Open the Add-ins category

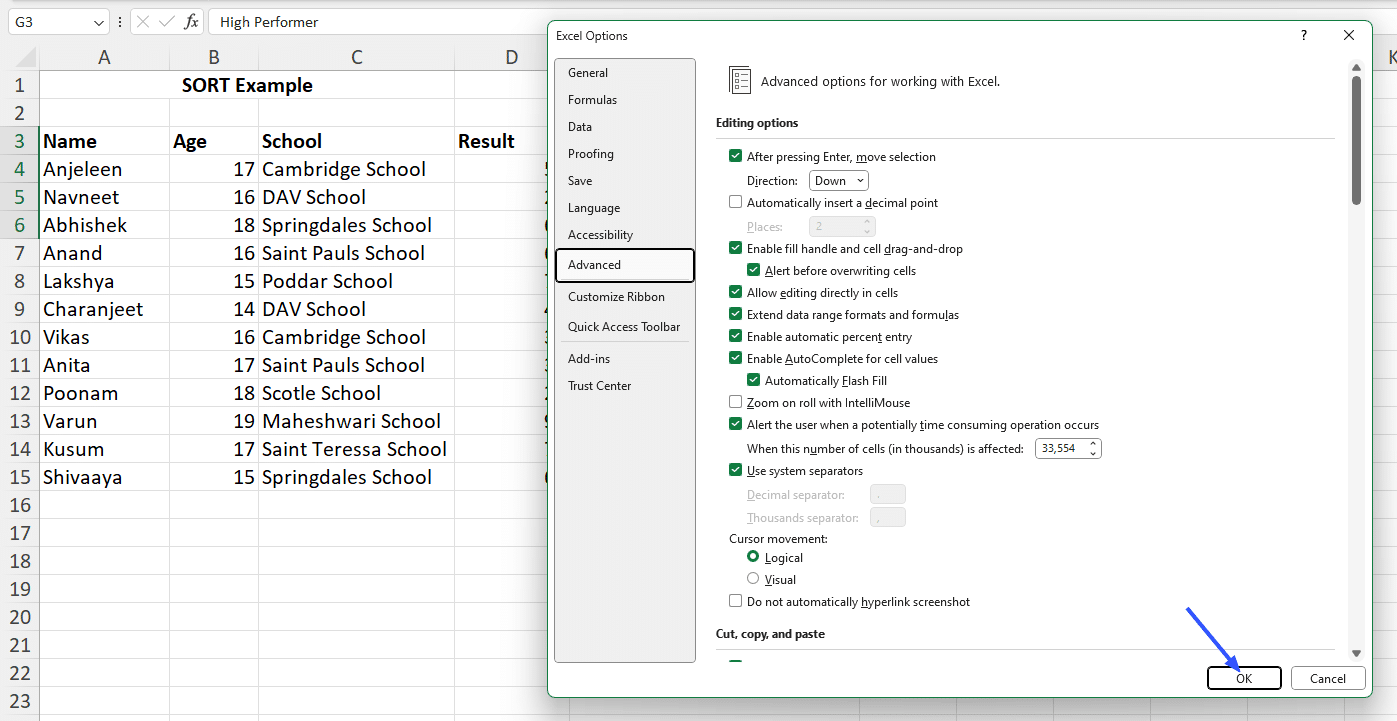625,359
